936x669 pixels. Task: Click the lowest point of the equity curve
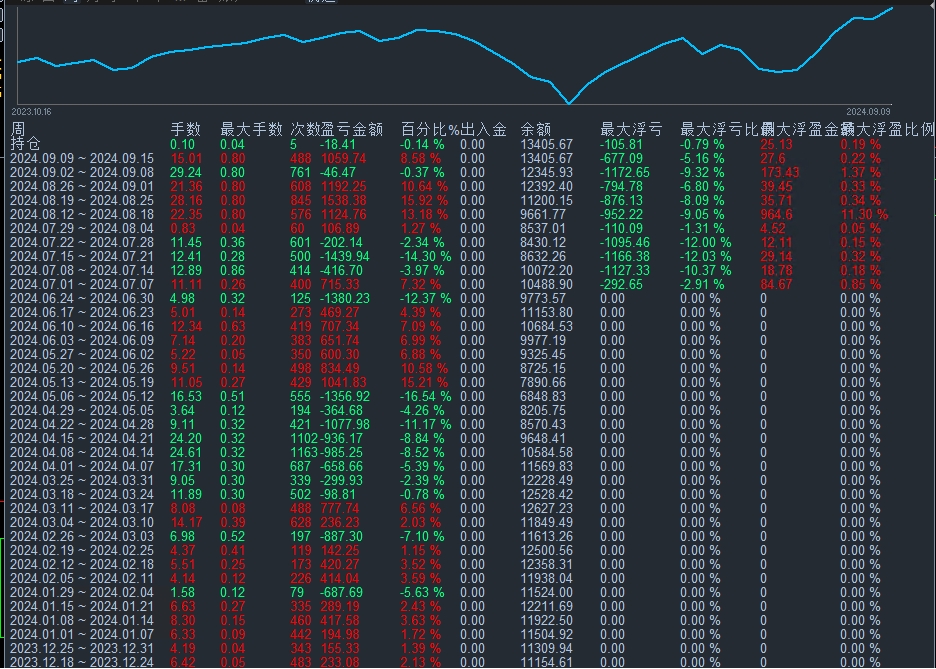(x=569, y=103)
